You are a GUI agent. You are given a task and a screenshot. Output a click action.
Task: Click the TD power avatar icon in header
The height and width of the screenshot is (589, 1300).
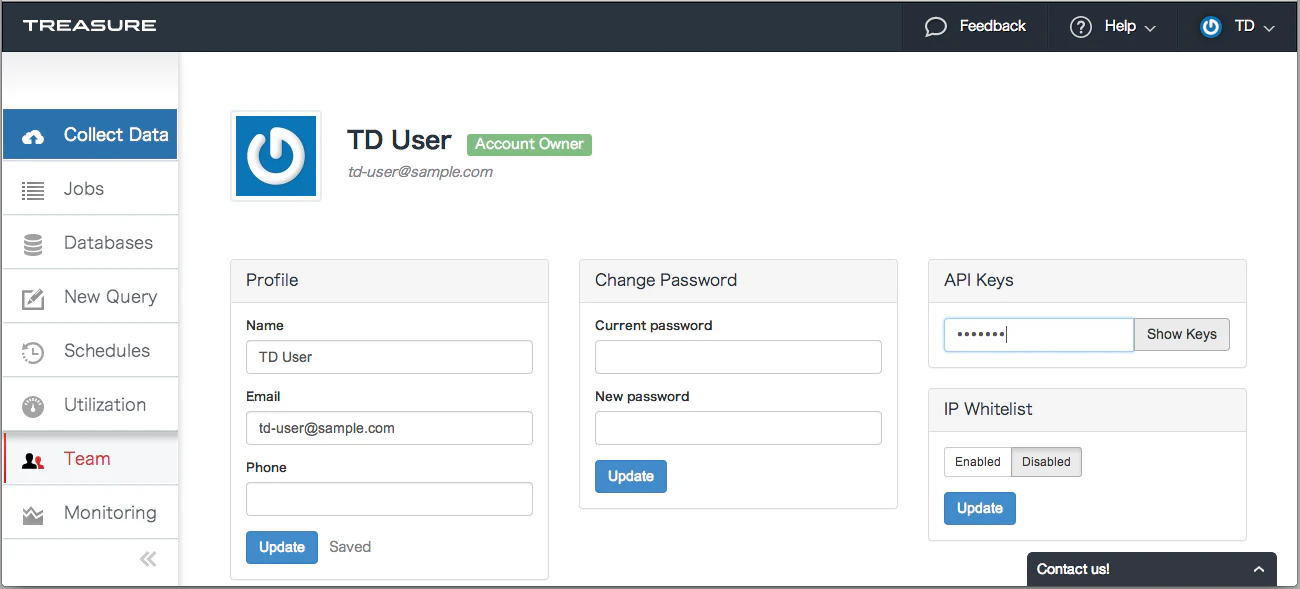tap(1211, 27)
